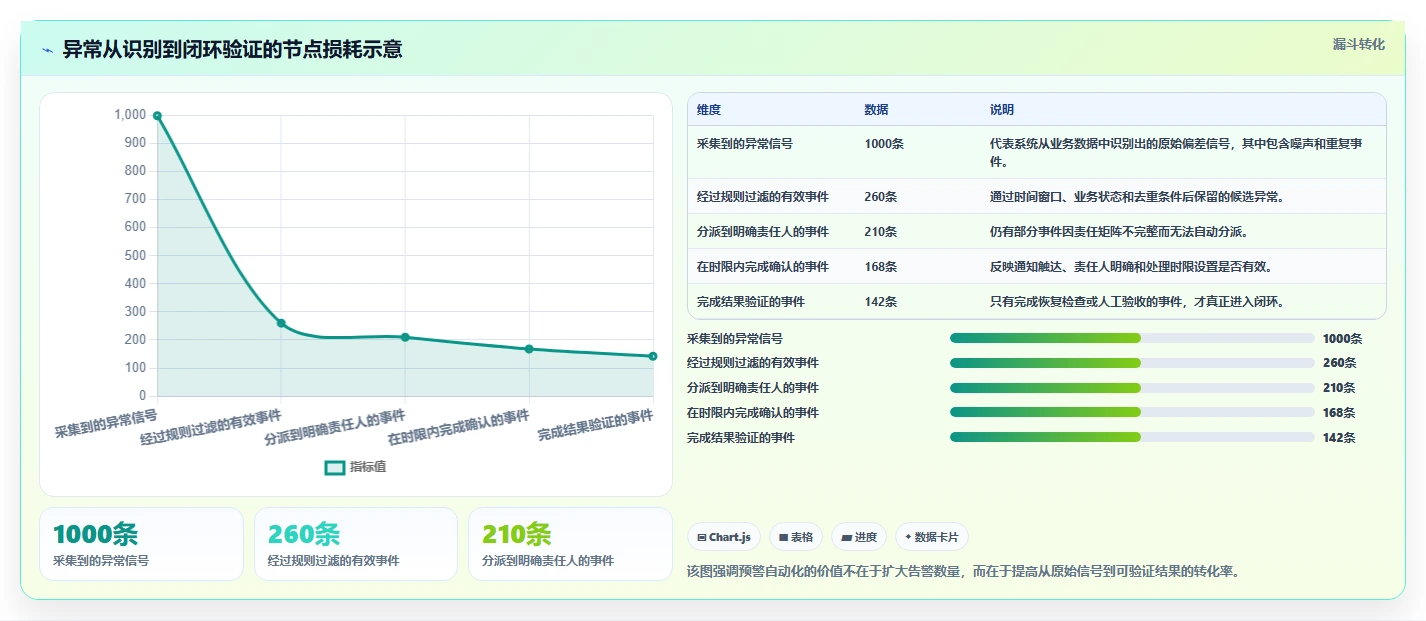Click the icon inside the 进度 tag
The width and height of the screenshot is (1426, 621).
847,538
